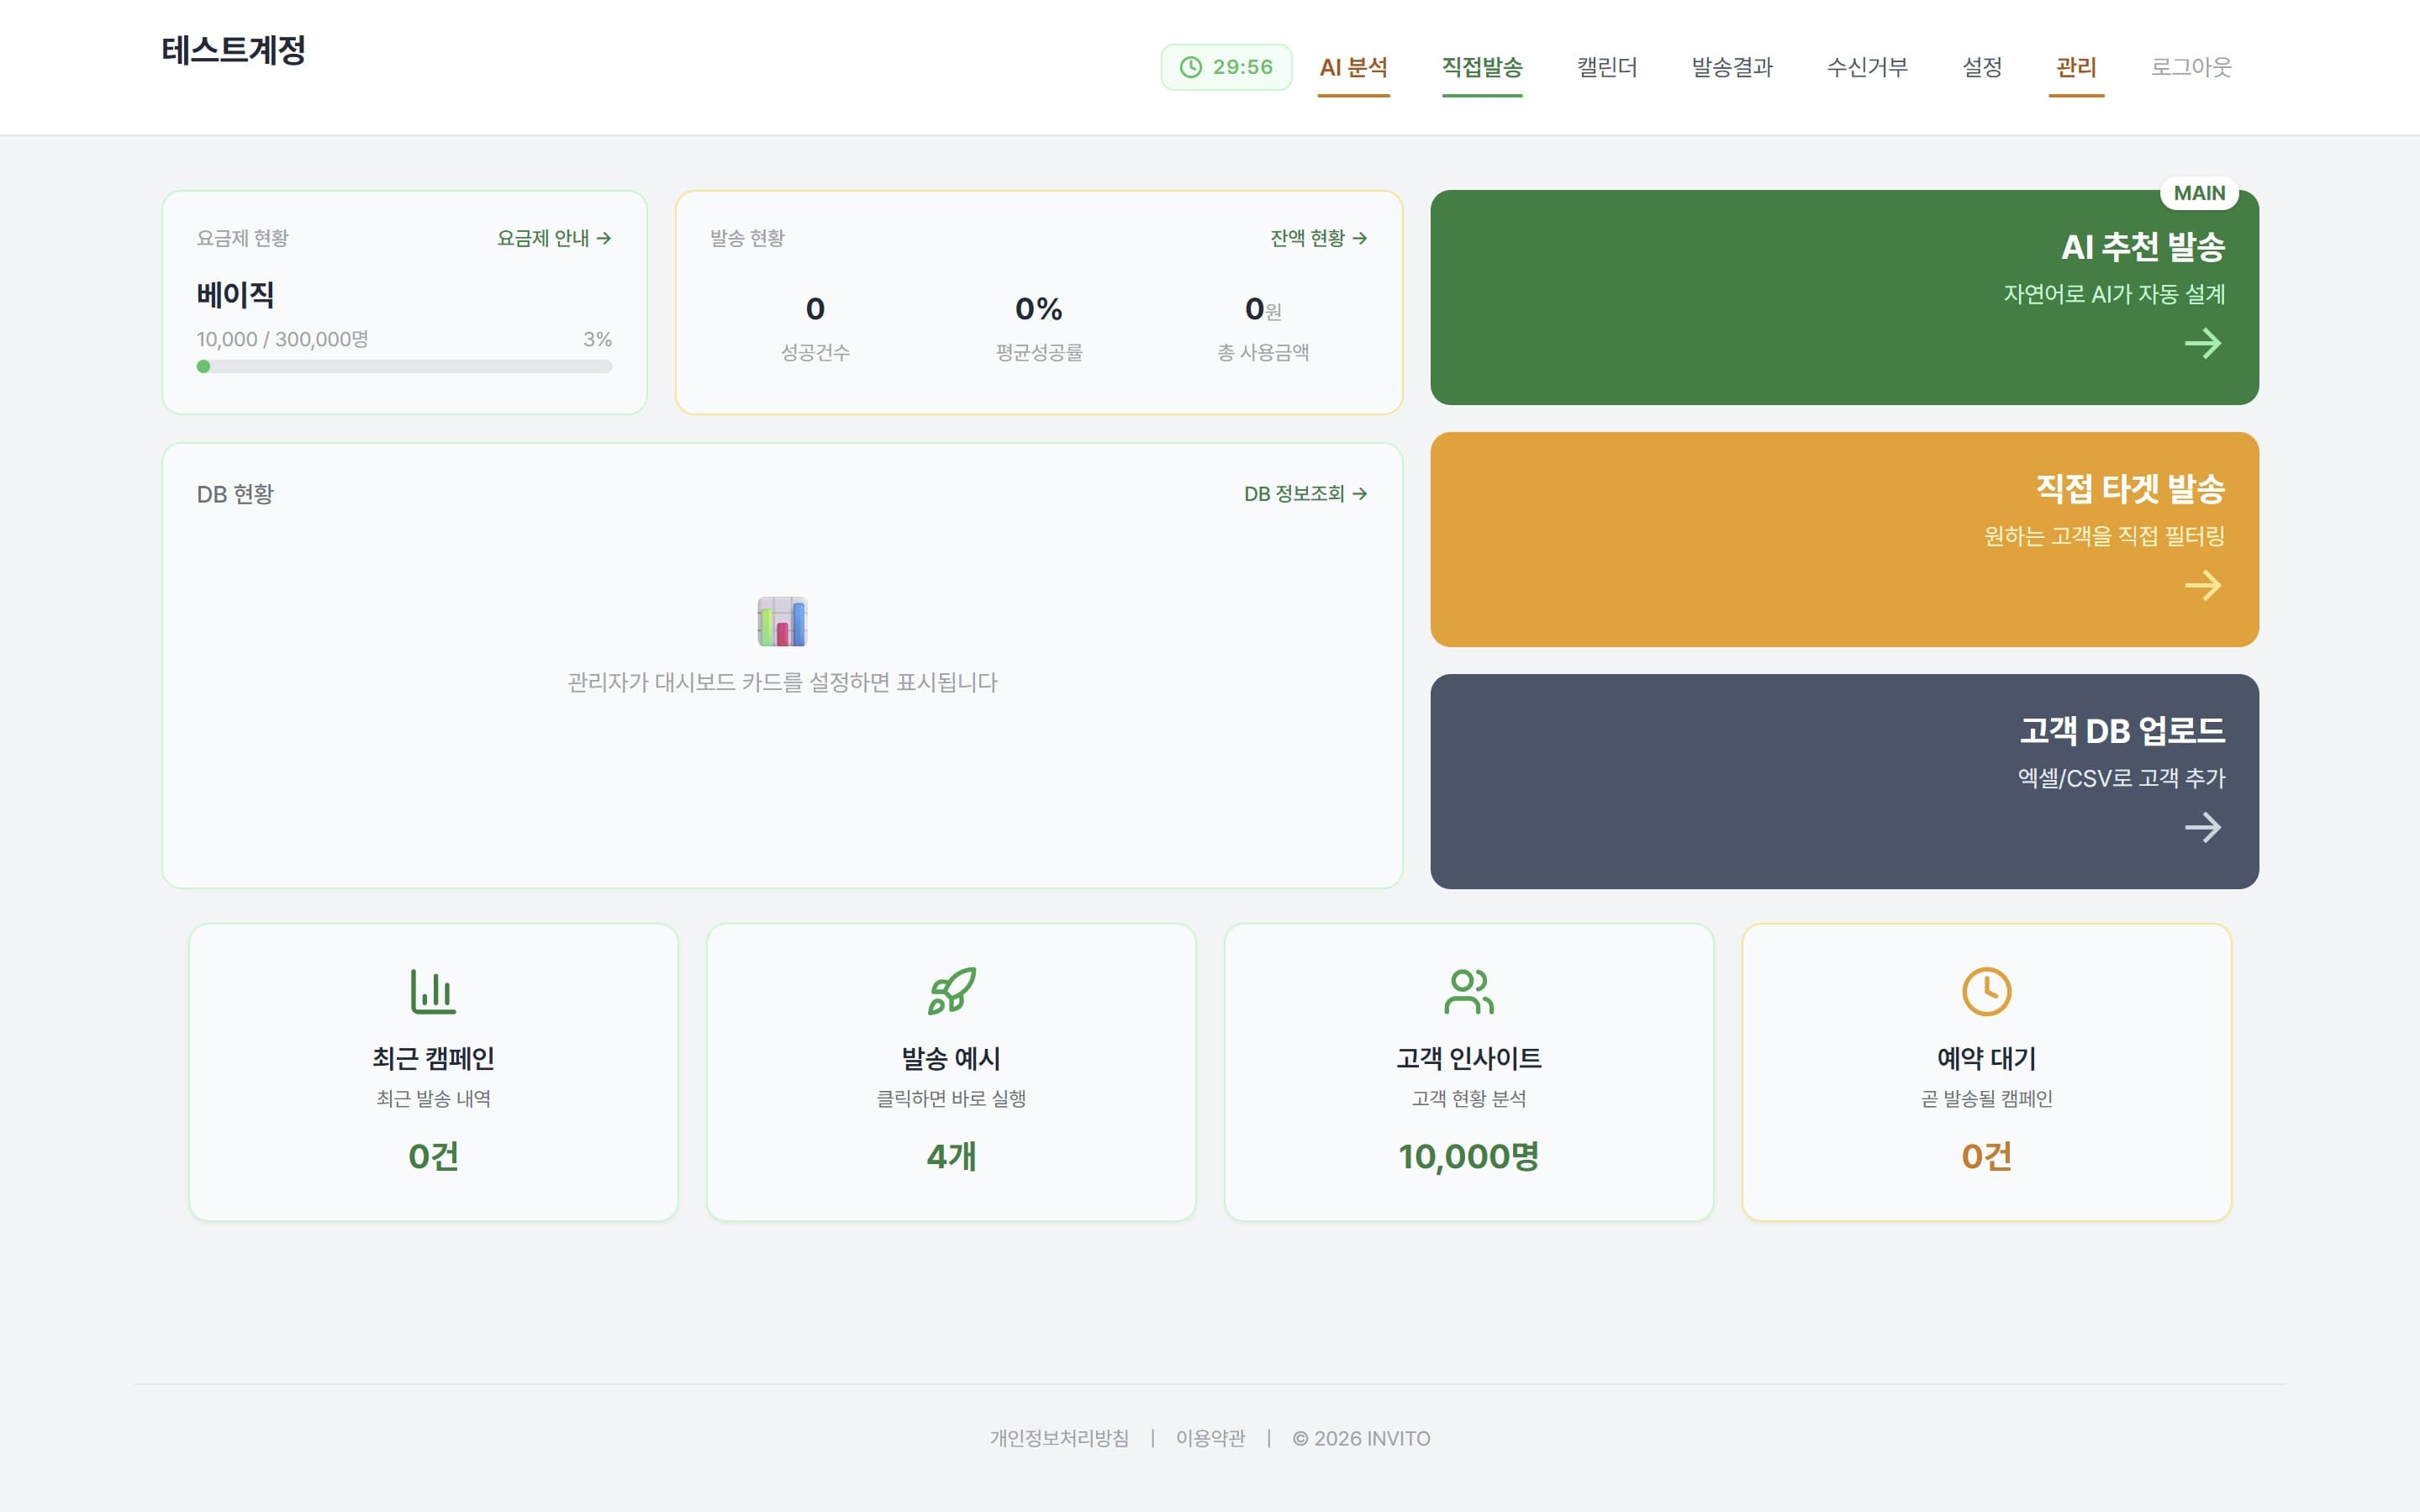2420x1512 pixels.
Task: Click the colorful chart icon in DB 현황
Action: pyautogui.click(x=782, y=622)
